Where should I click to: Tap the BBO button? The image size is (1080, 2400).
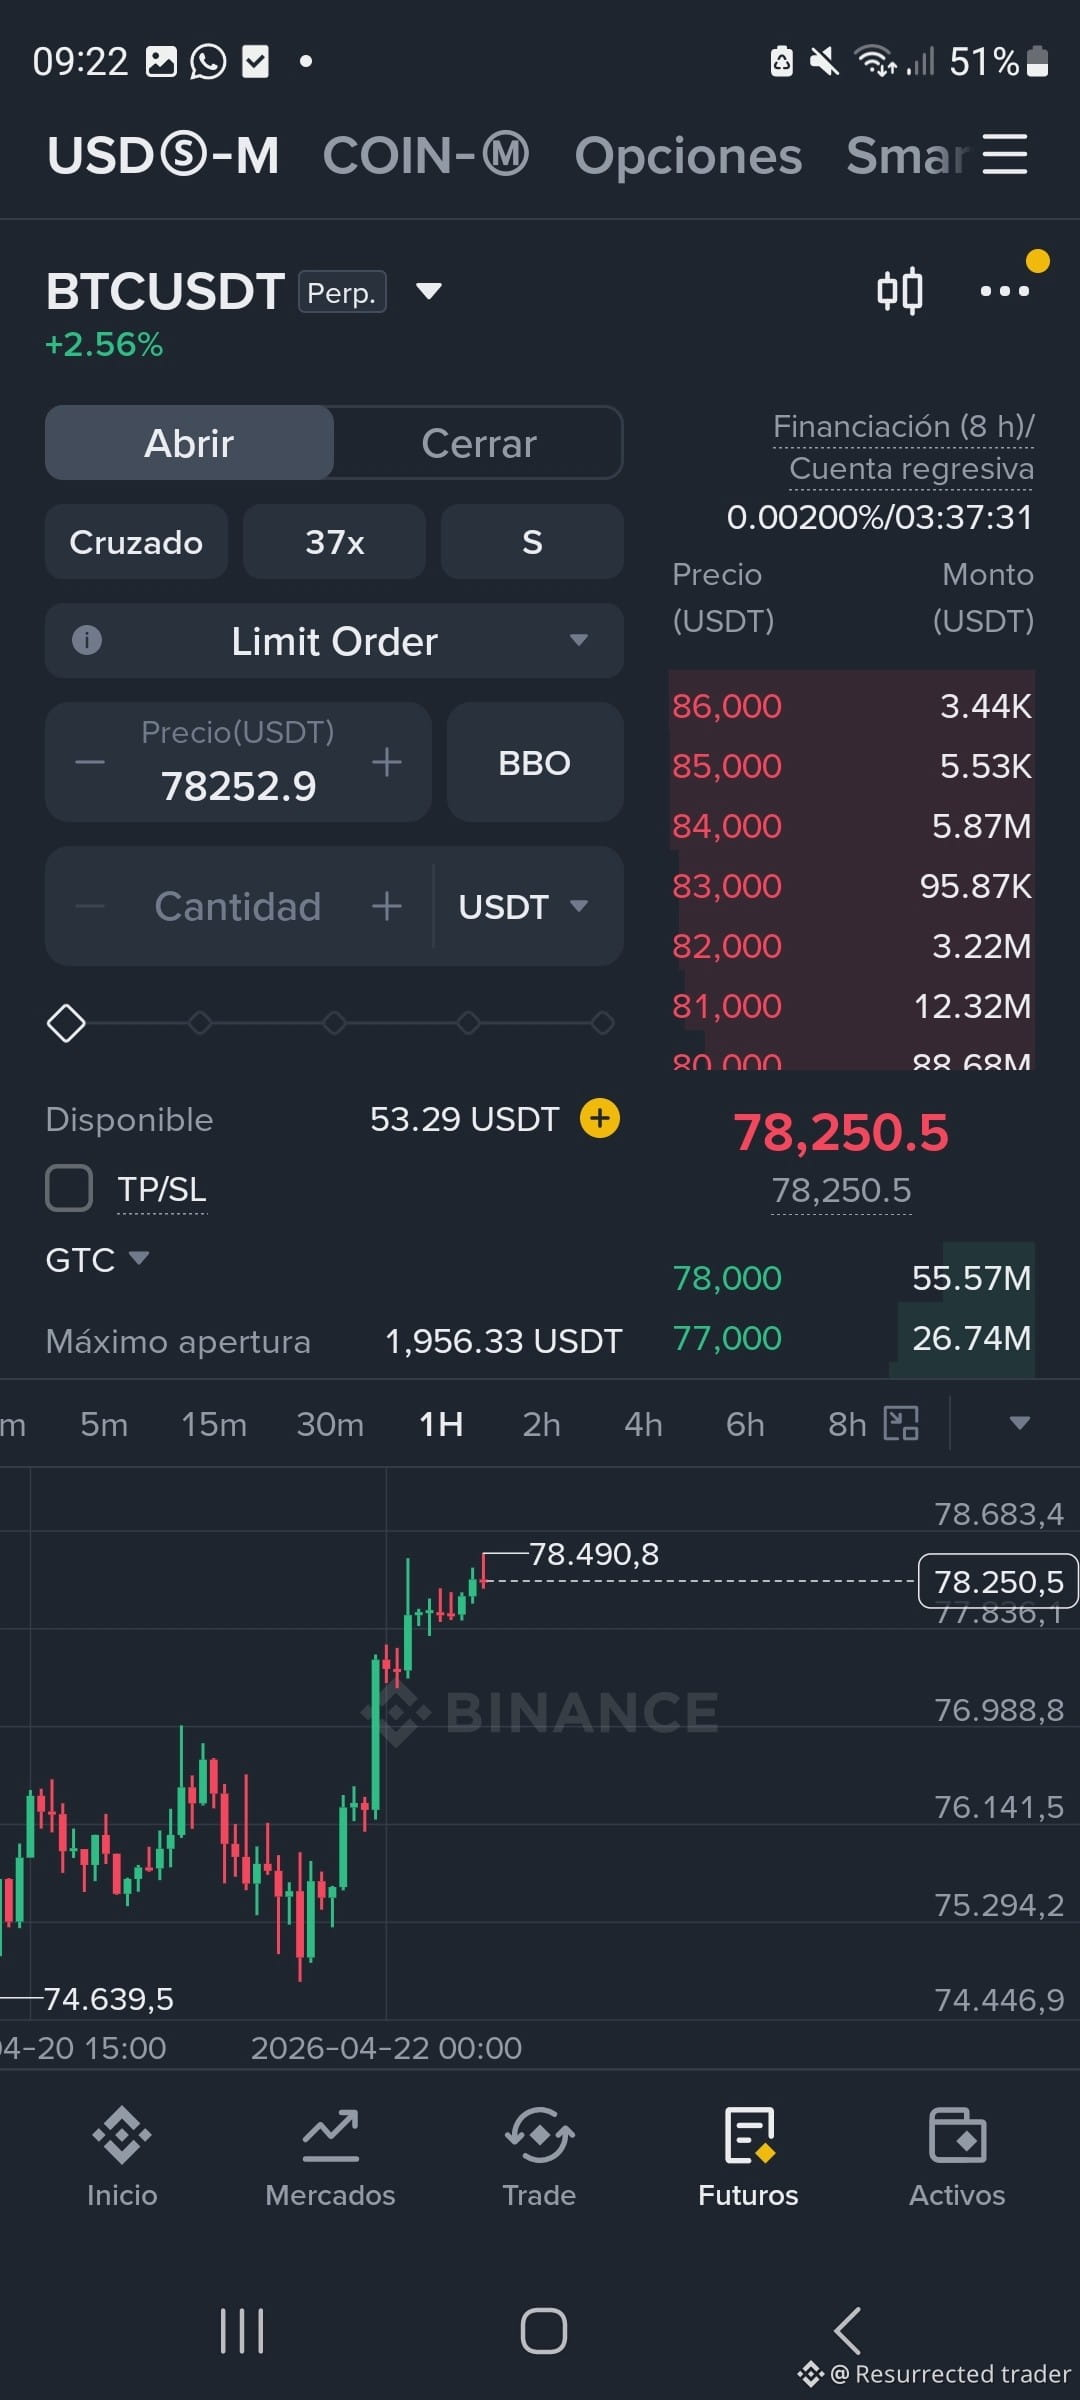[535, 762]
